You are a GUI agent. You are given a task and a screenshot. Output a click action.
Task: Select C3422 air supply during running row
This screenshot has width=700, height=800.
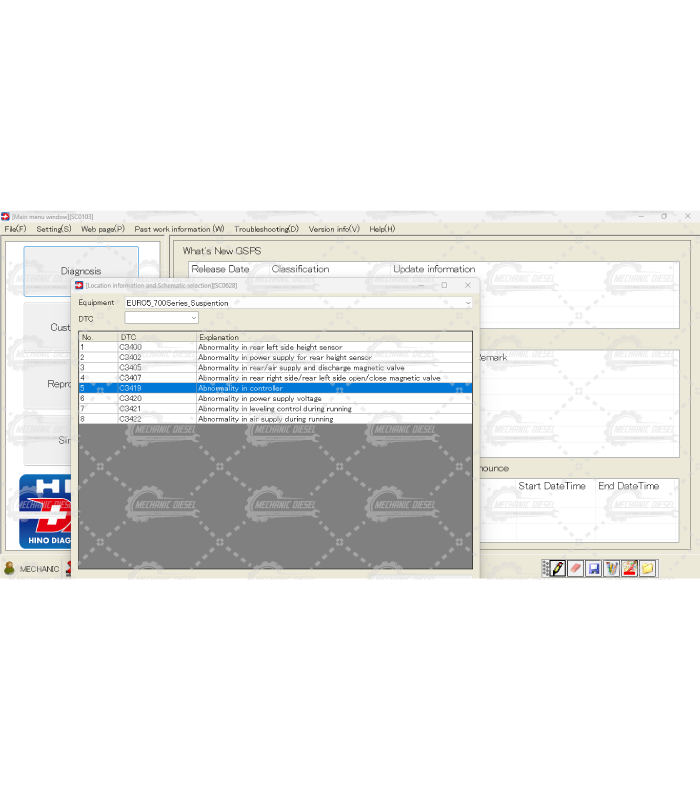tap(270, 419)
